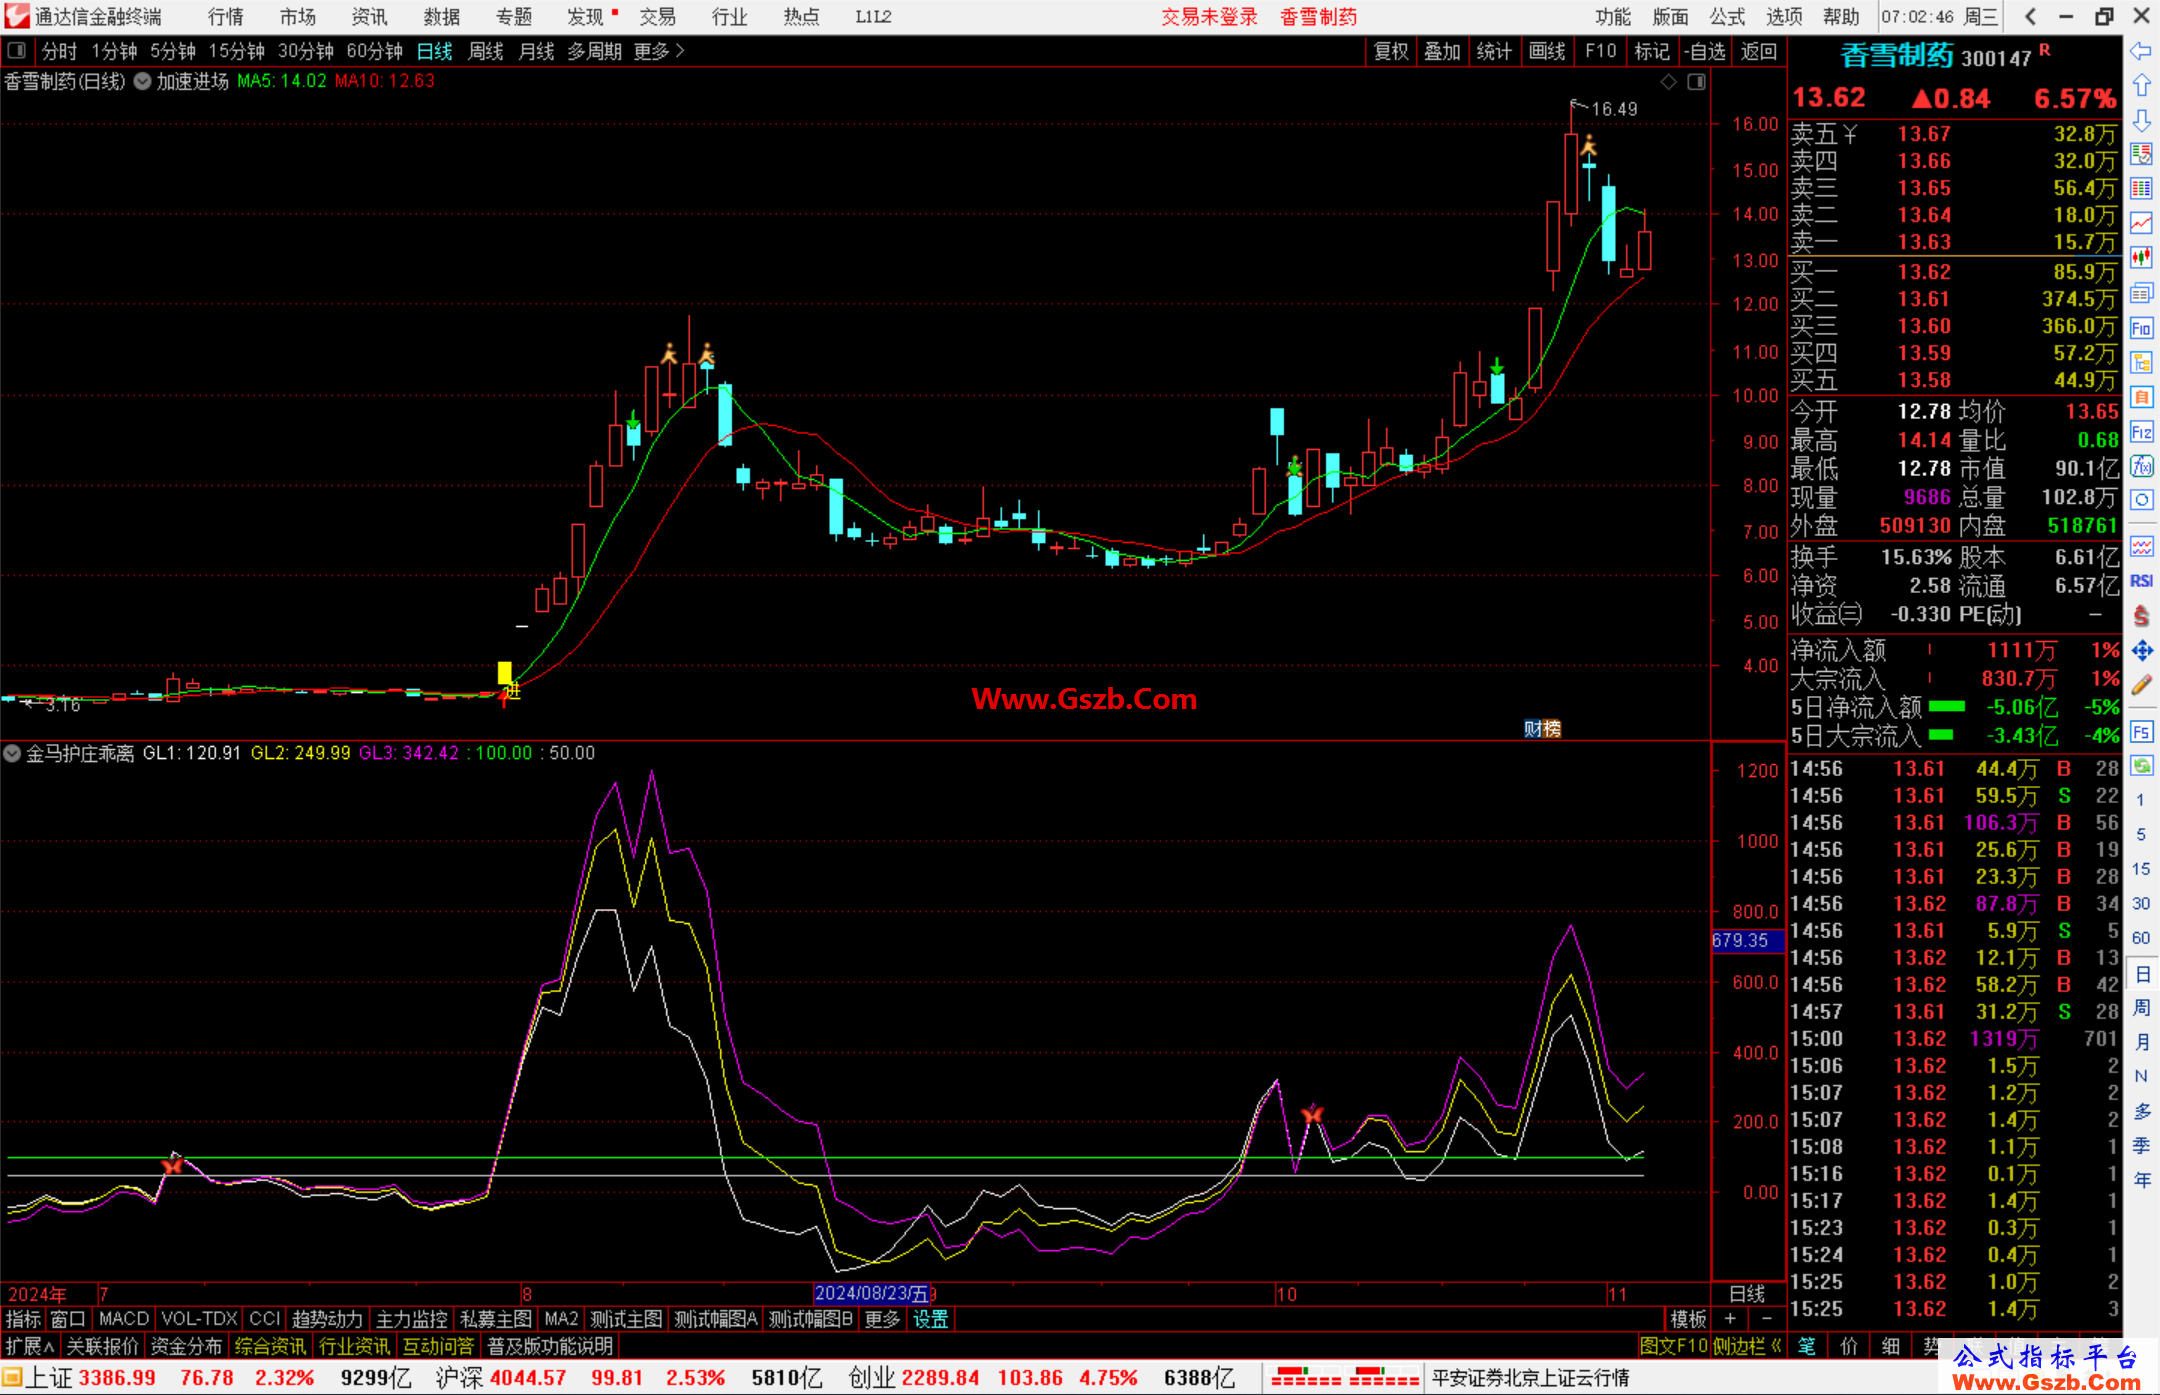The height and width of the screenshot is (1395, 2160).
Task: Open the 卖五 order book depth toggle
Action: coord(1851,134)
